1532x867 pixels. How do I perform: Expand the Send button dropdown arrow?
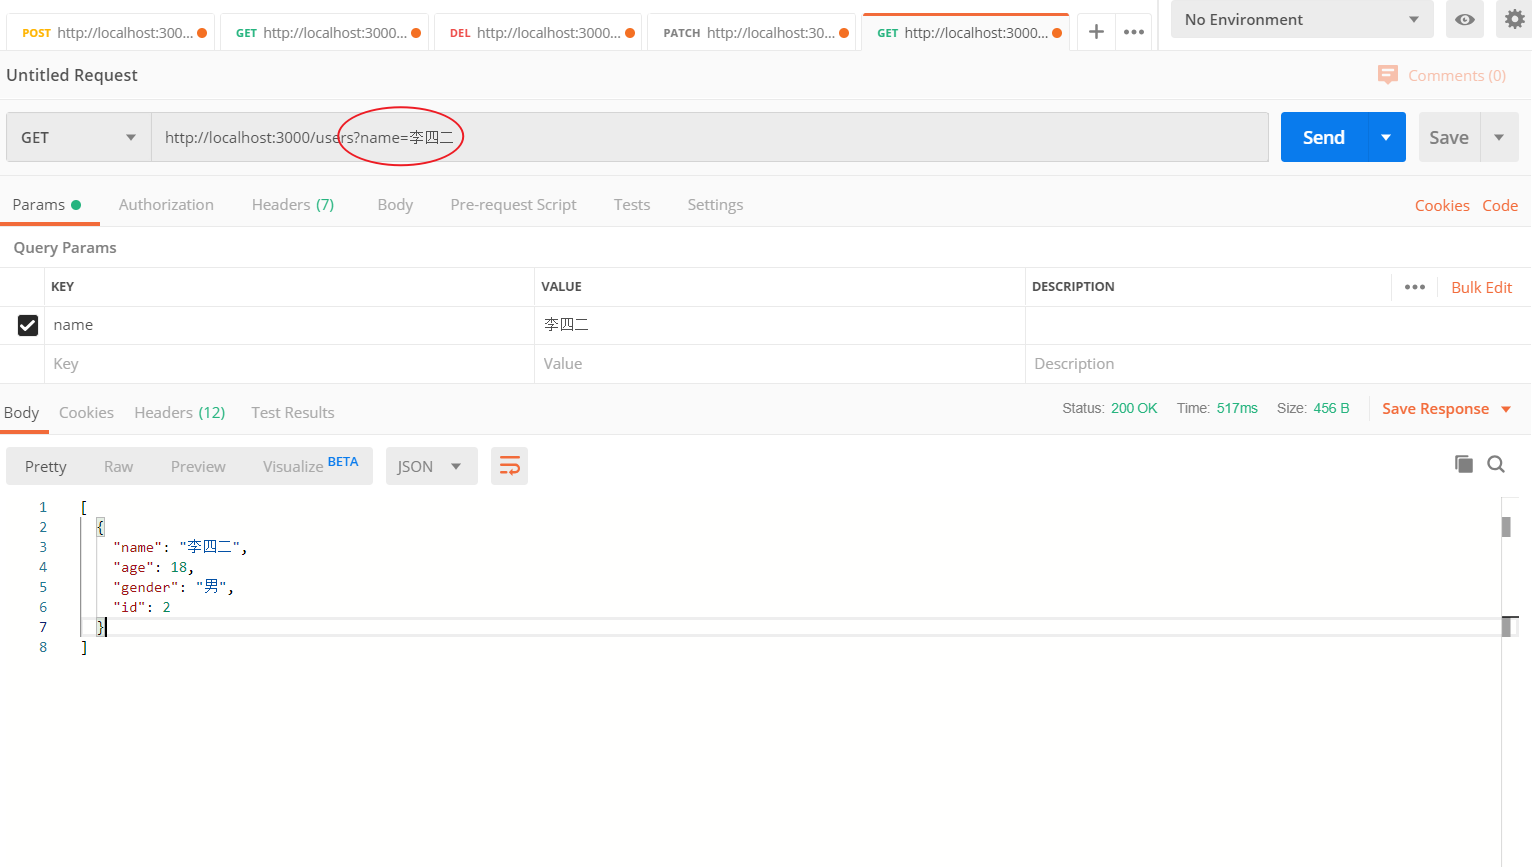coord(1386,137)
